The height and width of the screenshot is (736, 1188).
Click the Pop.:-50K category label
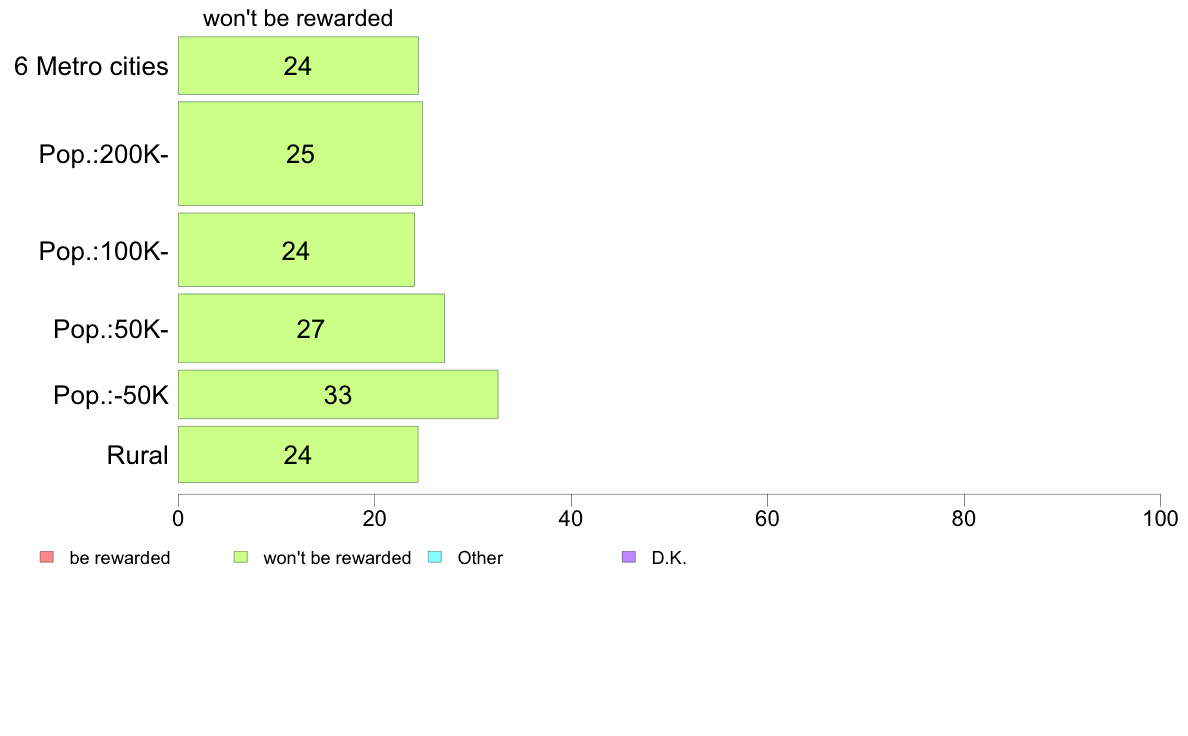tap(111, 395)
